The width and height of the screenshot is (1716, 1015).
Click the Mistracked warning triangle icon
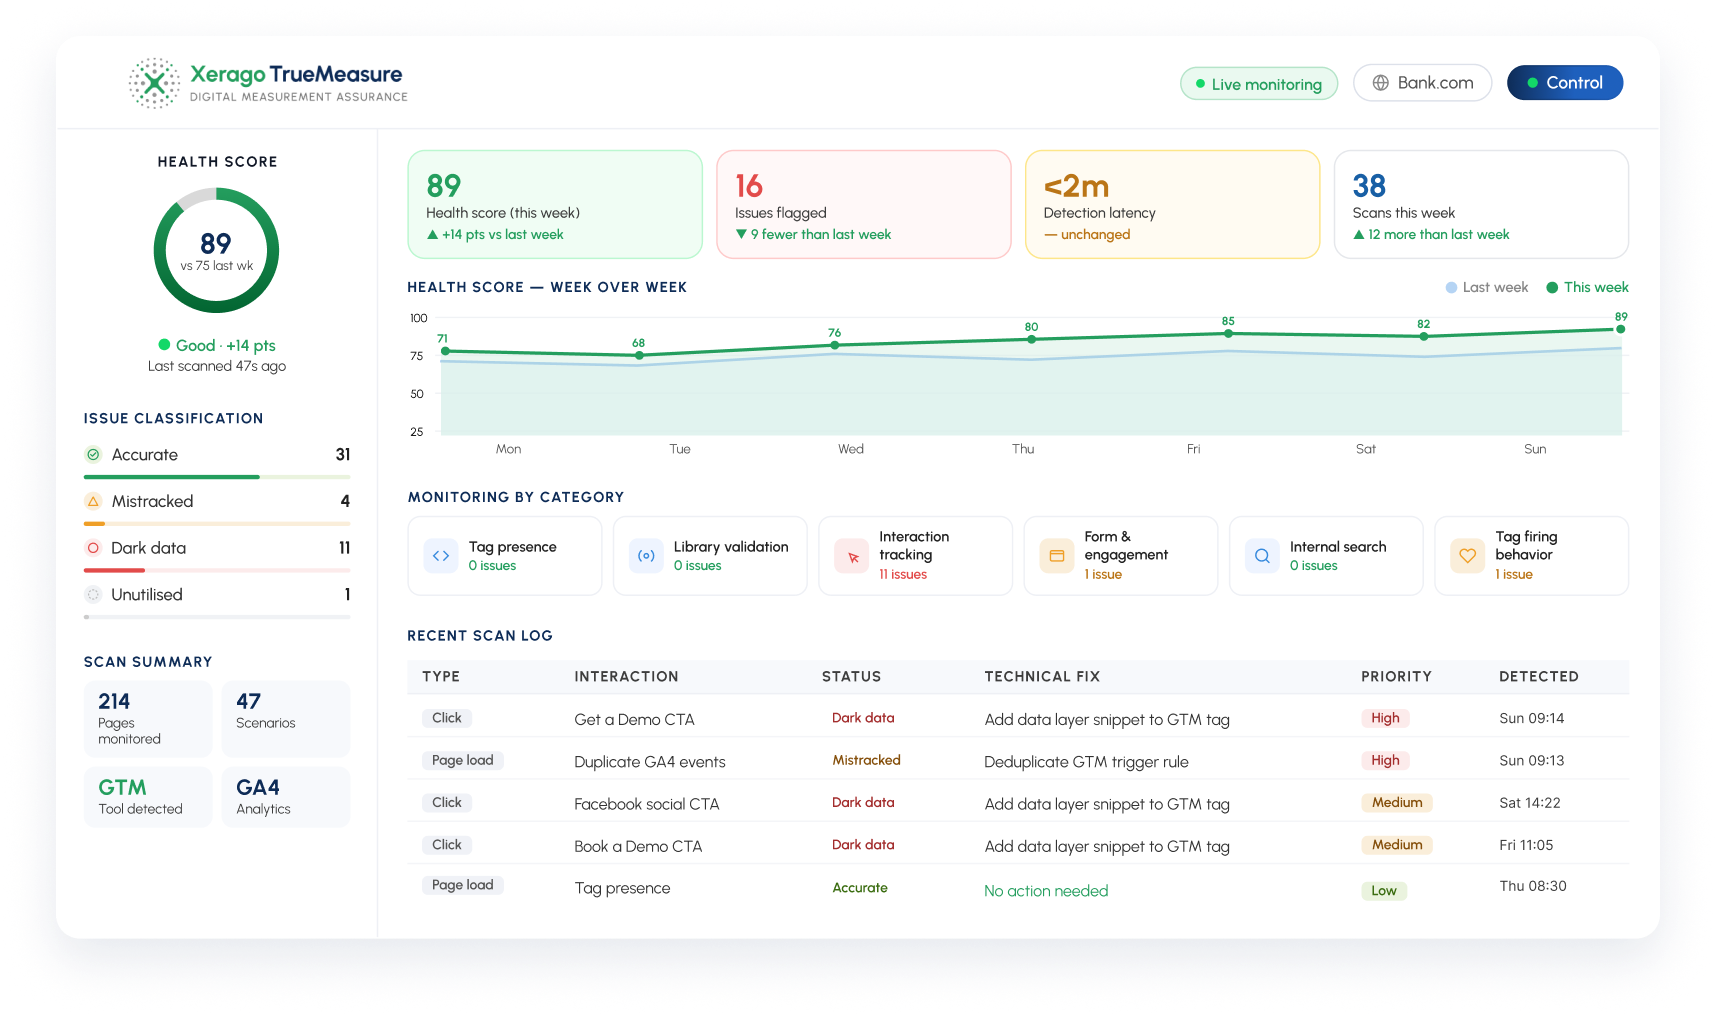(x=93, y=501)
